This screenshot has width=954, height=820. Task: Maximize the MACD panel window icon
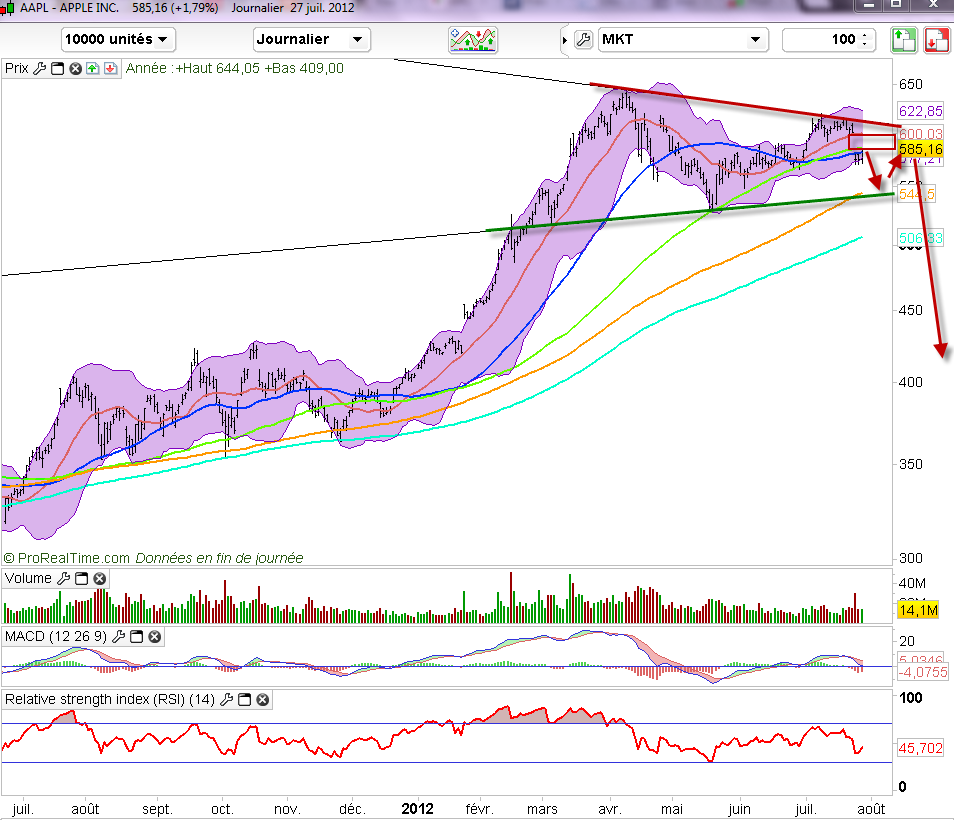tap(136, 636)
